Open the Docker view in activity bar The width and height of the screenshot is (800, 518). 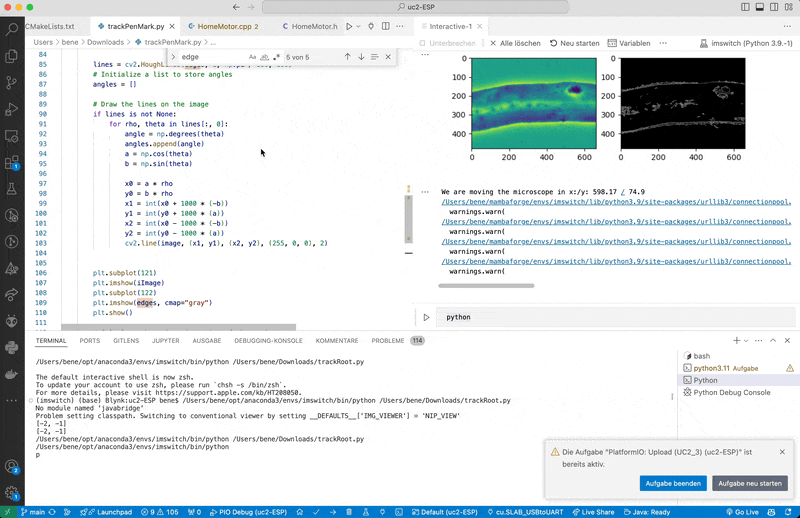click(12, 374)
